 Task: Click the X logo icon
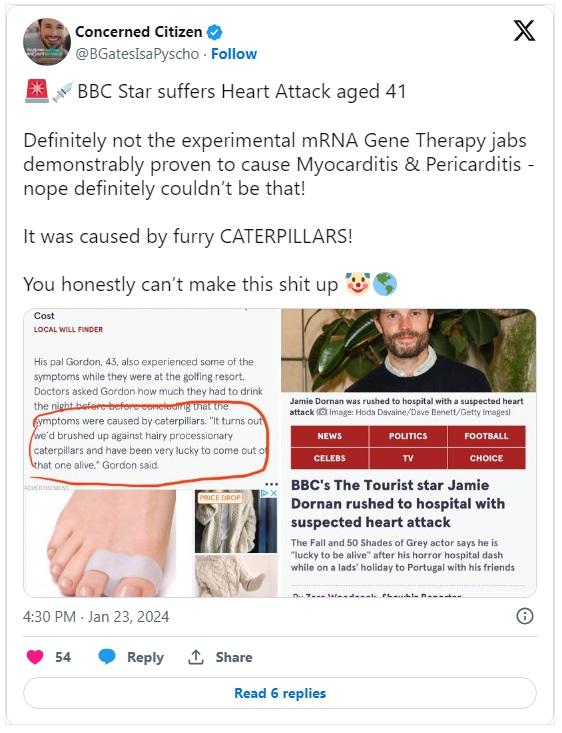pos(524,31)
